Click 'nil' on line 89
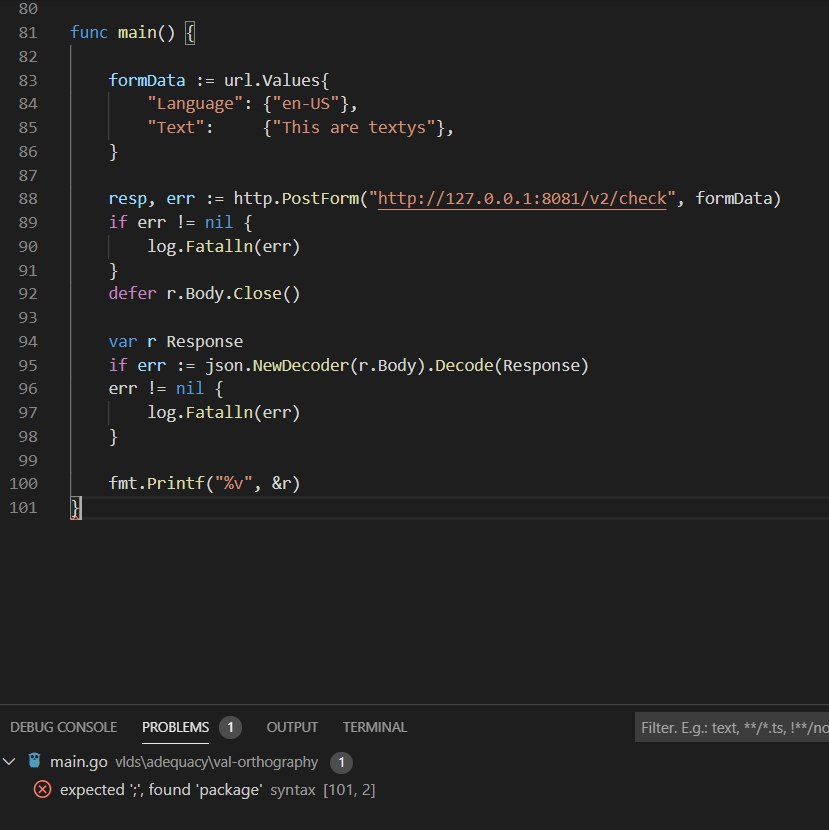This screenshot has width=829, height=830. pos(219,222)
